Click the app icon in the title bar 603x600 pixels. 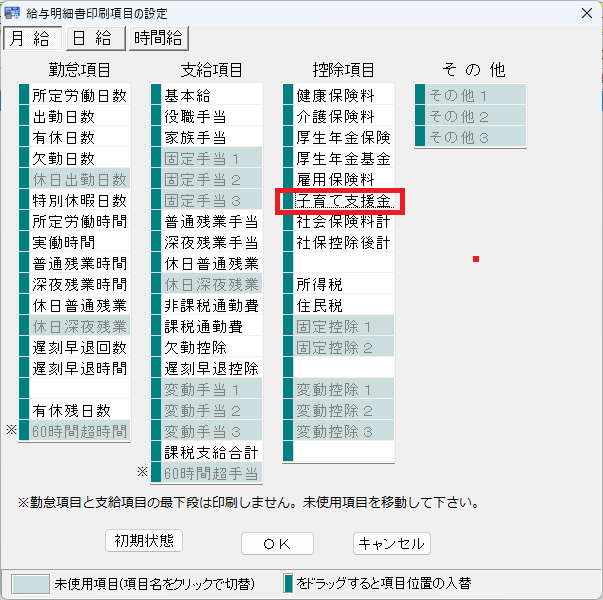pos(13,13)
